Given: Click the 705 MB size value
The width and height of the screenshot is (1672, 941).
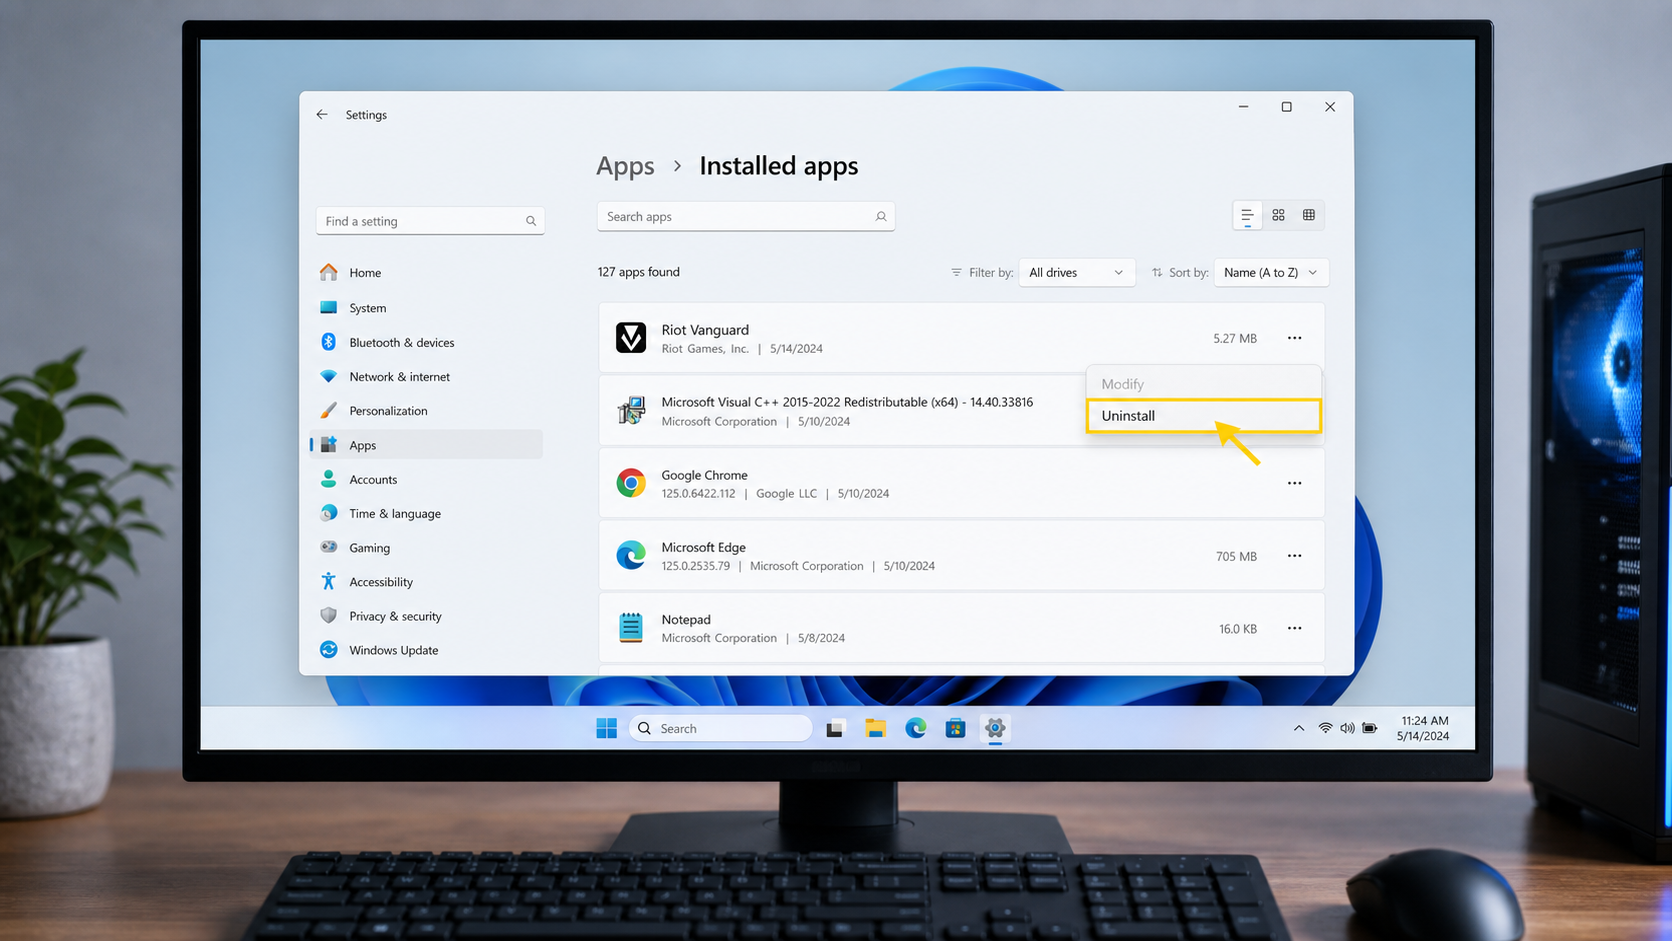Looking at the screenshot, I should [1236, 556].
